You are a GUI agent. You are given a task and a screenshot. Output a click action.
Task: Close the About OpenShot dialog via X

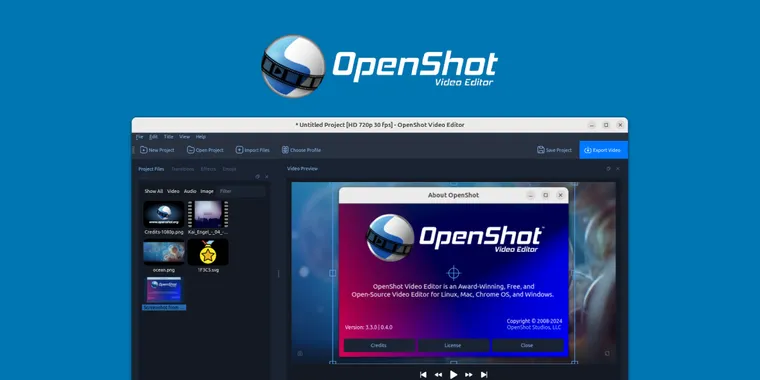(561, 195)
